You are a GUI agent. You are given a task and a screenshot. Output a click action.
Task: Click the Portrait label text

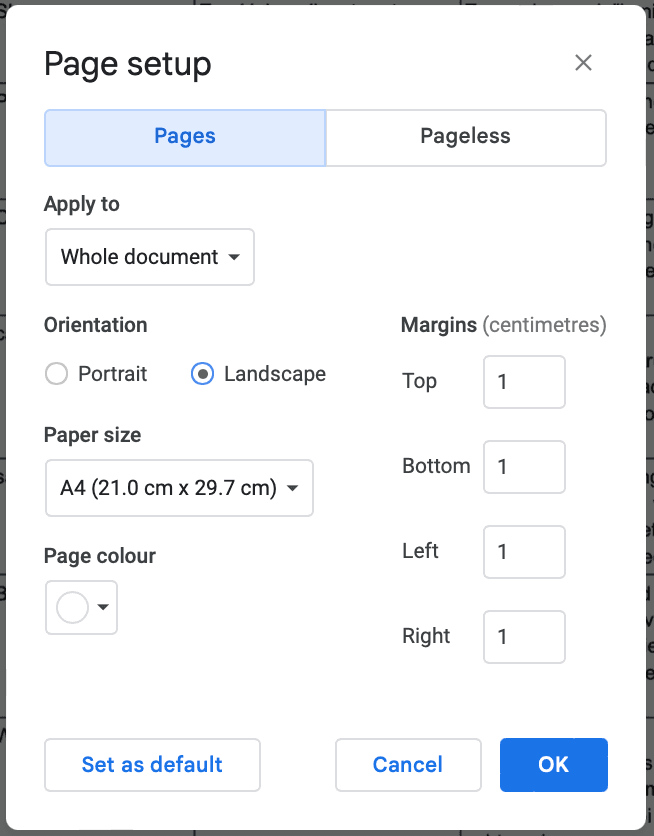pyautogui.click(x=112, y=374)
